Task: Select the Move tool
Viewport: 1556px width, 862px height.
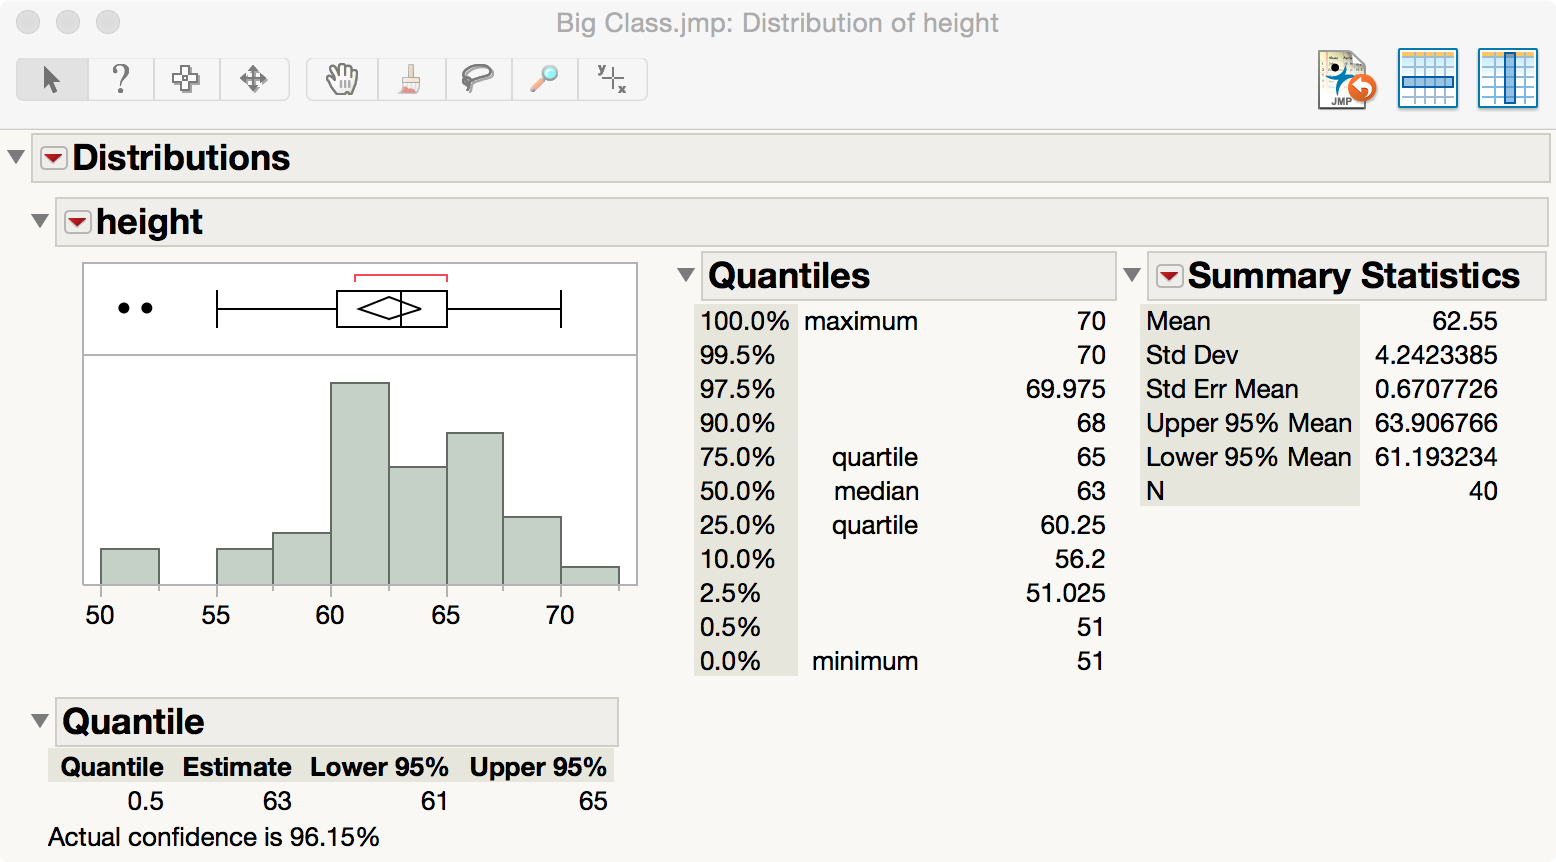Action: [x=254, y=79]
